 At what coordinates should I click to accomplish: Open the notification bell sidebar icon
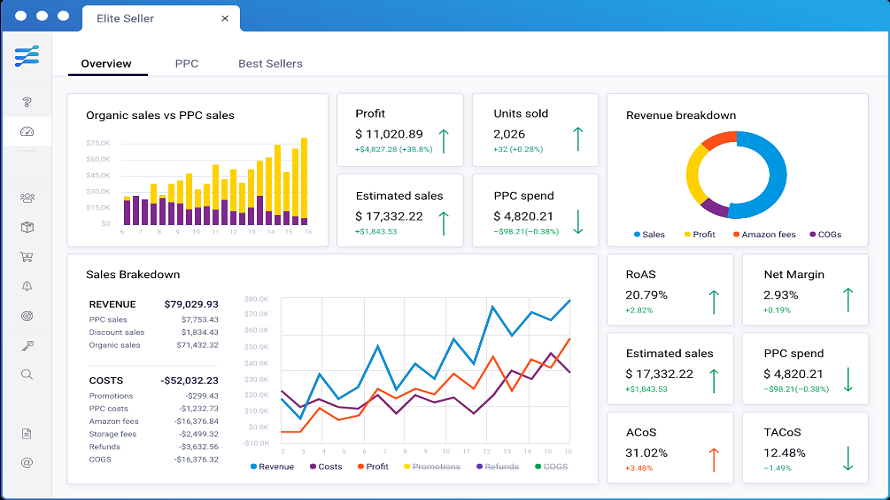[27, 286]
